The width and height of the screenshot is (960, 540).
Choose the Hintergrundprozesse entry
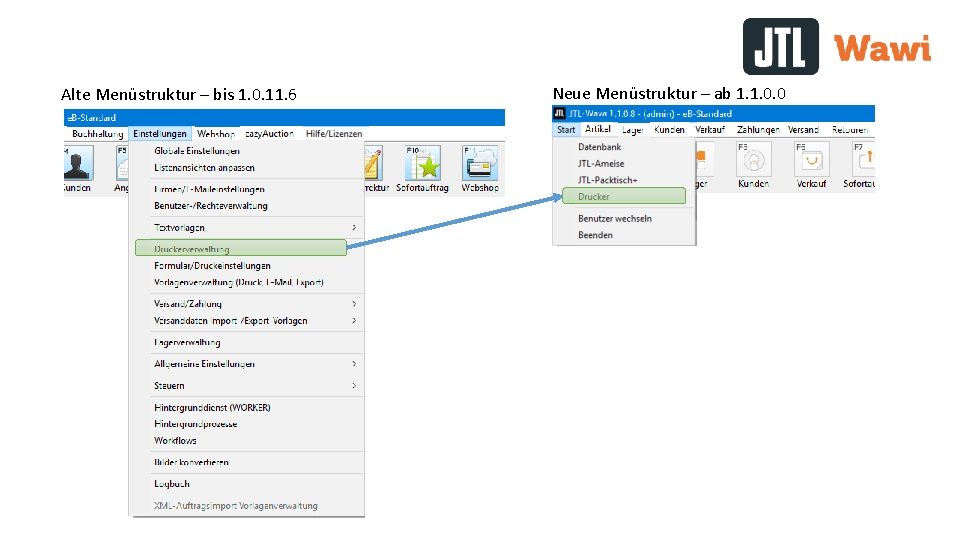point(195,424)
